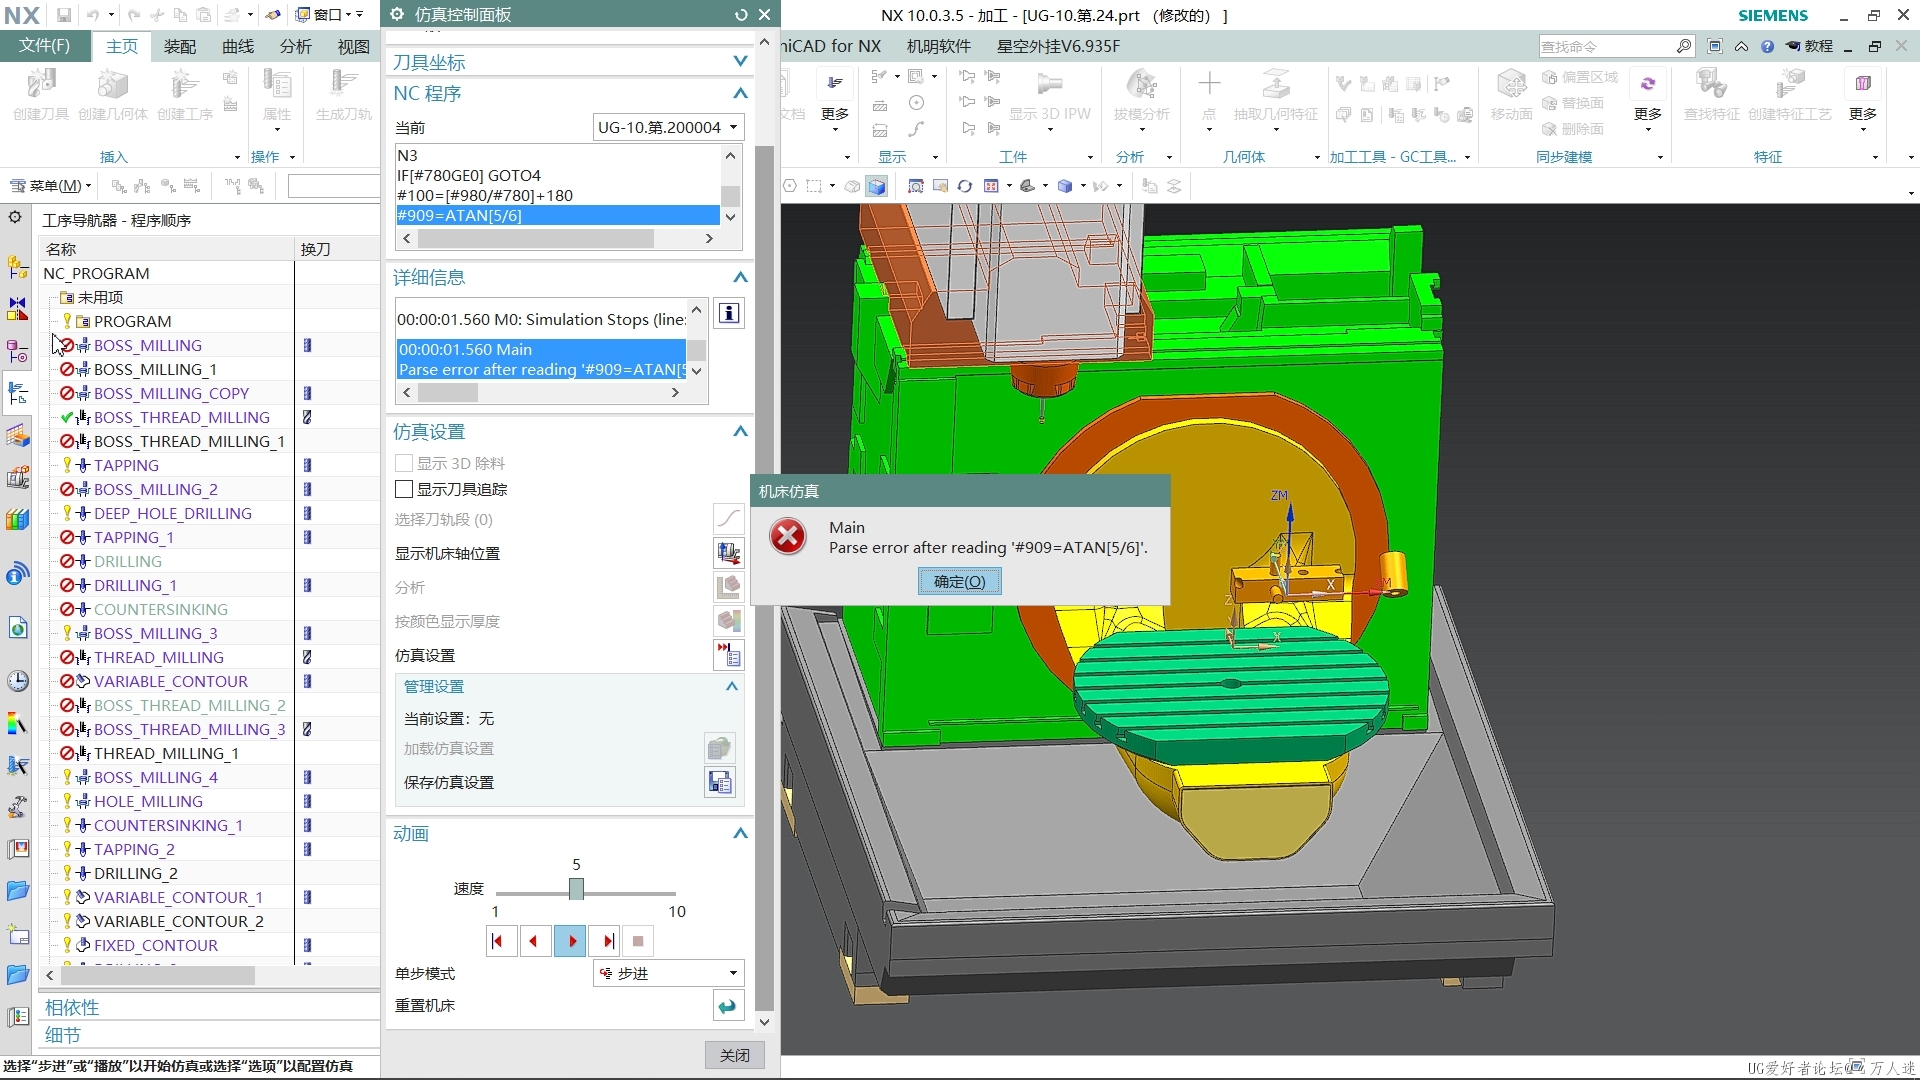Expand the Details panel in navigator
The height and width of the screenshot is (1080, 1920).
63,1035
